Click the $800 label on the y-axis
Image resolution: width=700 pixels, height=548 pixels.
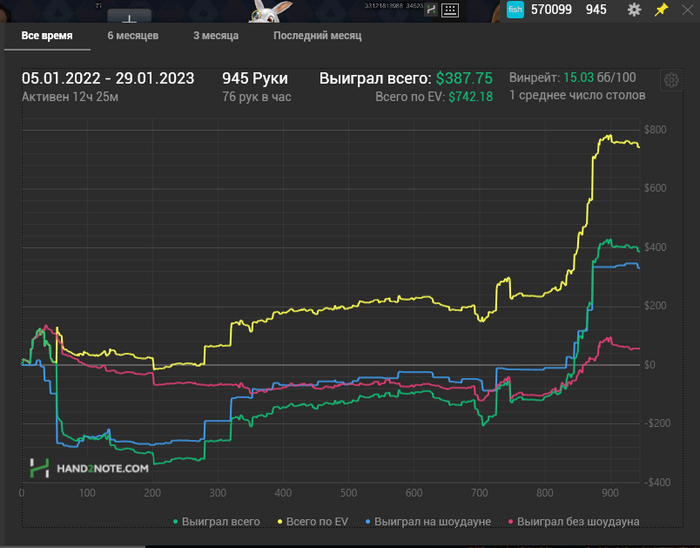click(x=655, y=130)
